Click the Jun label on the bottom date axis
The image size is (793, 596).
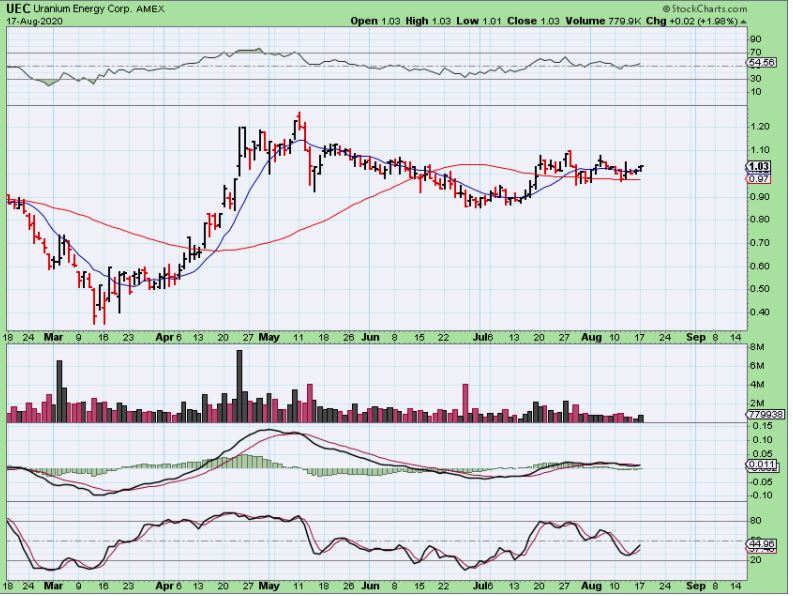pyautogui.click(x=370, y=586)
